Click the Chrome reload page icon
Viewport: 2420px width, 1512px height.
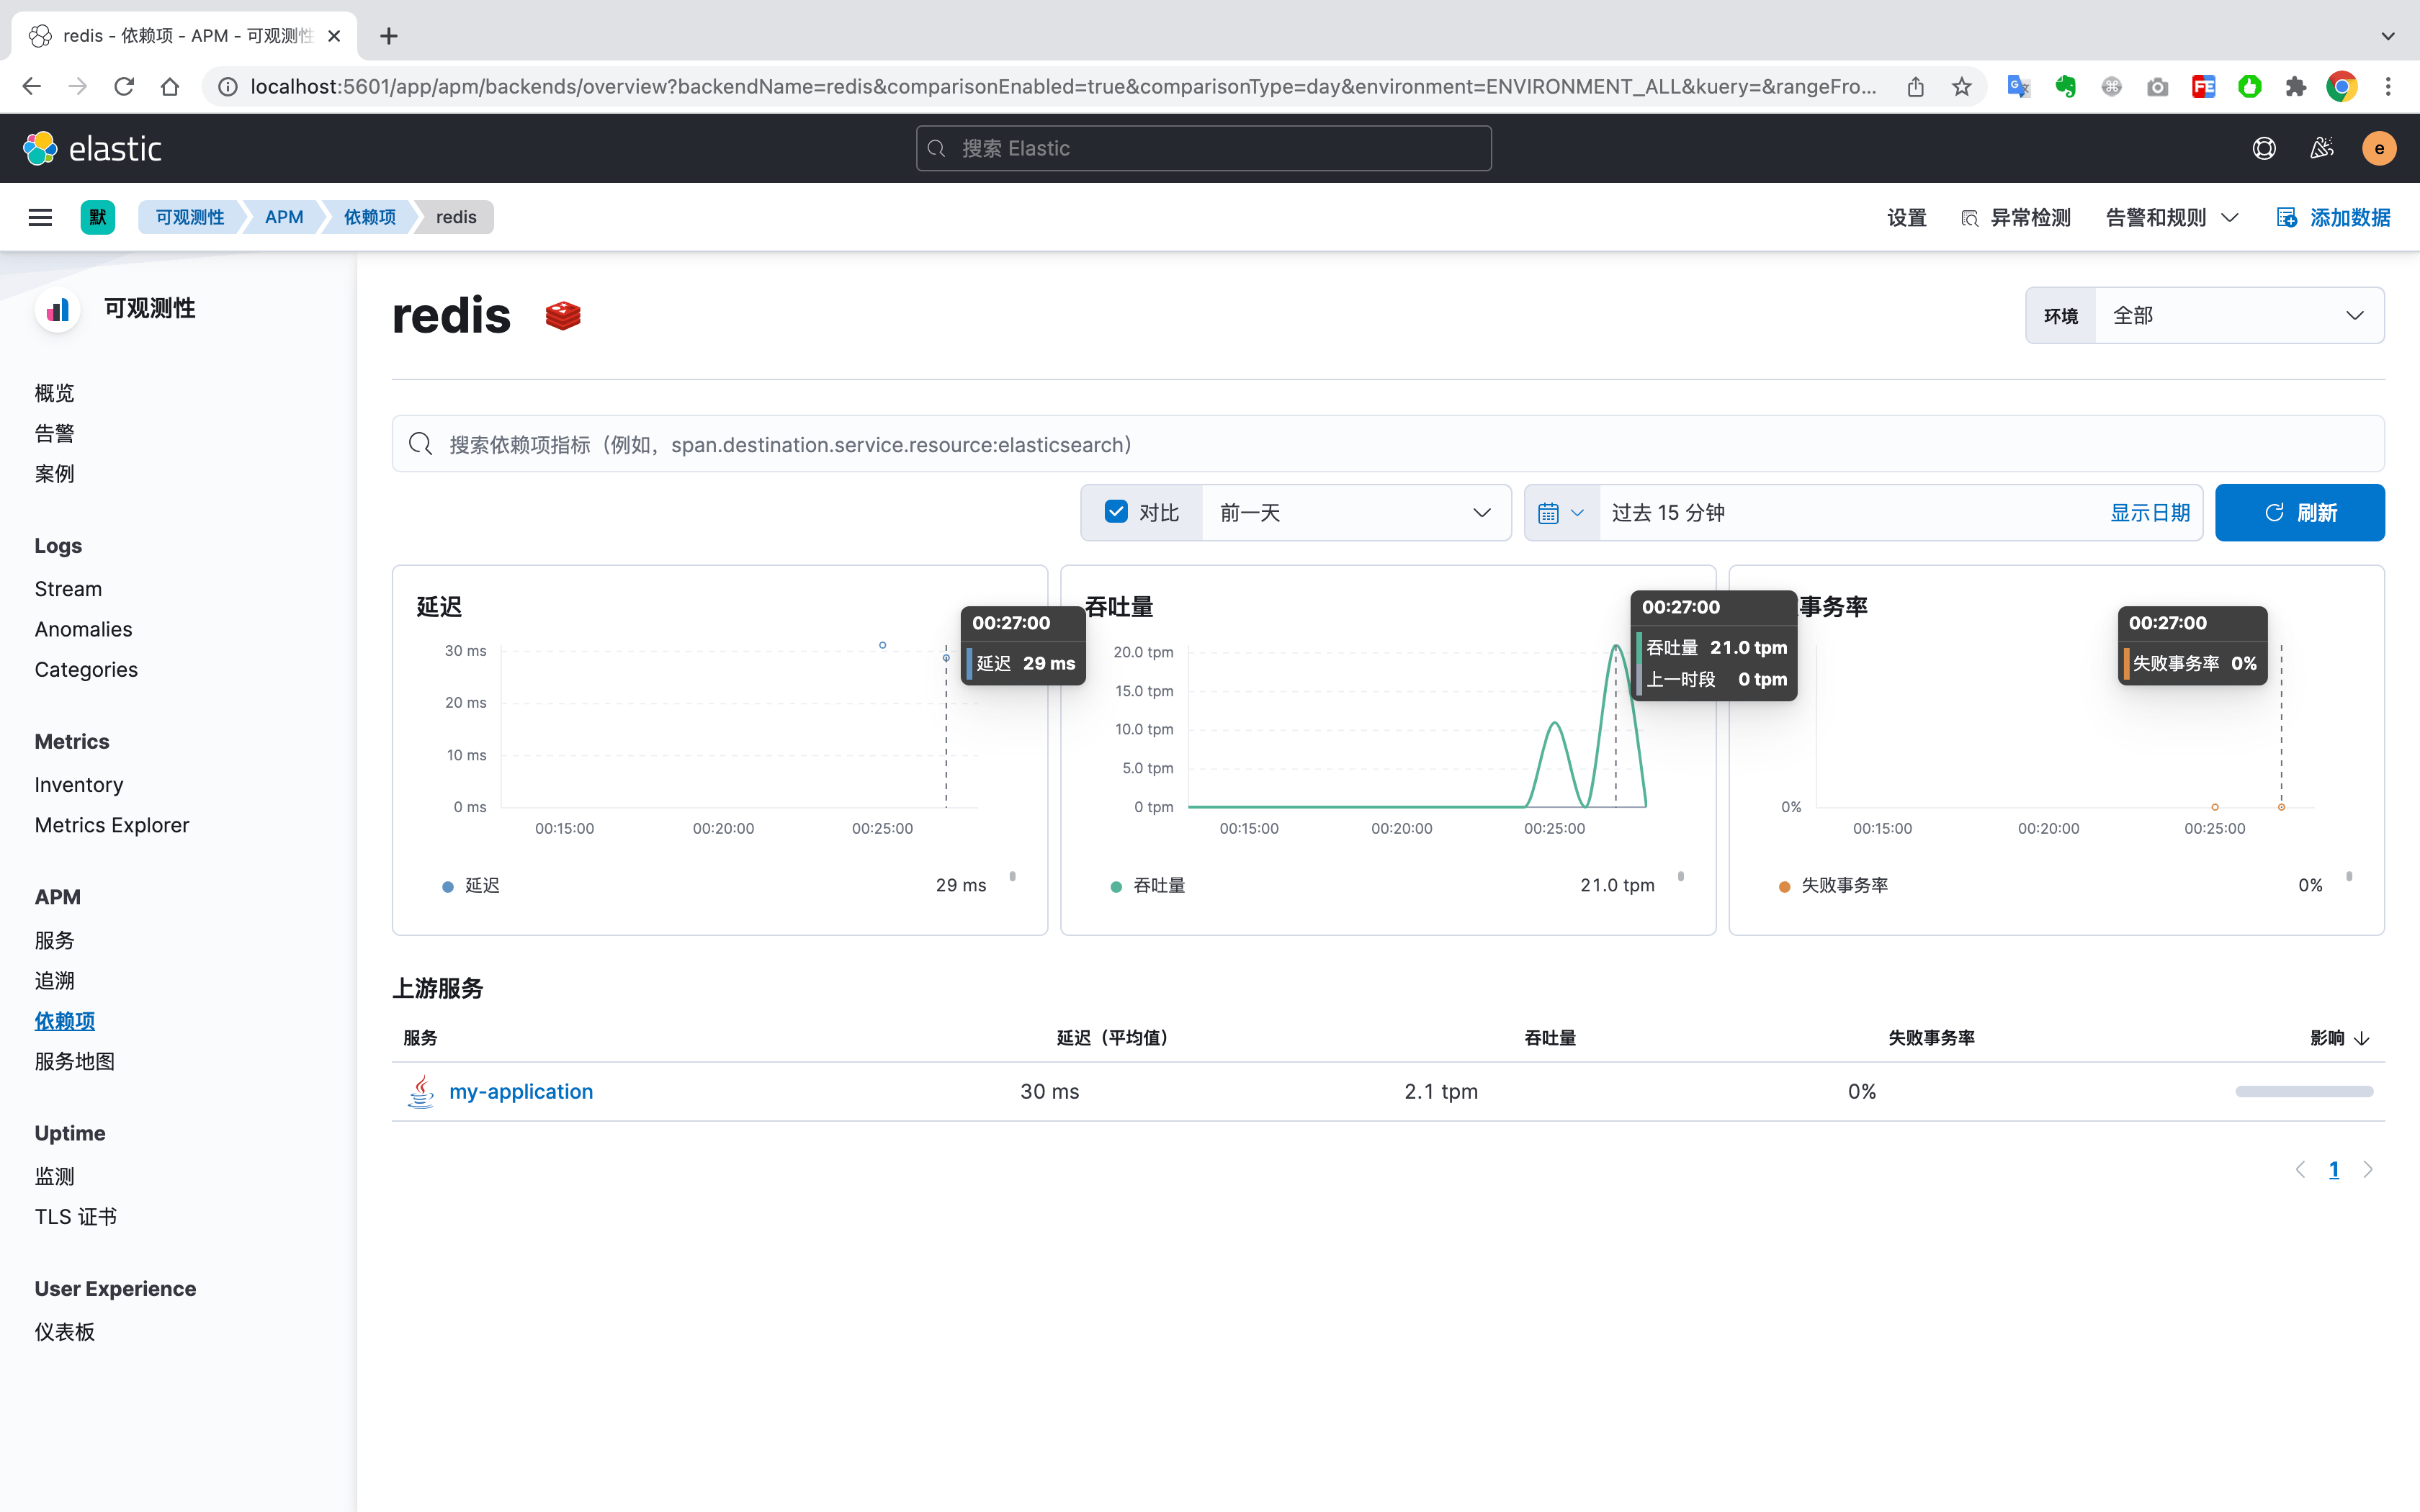[x=124, y=87]
